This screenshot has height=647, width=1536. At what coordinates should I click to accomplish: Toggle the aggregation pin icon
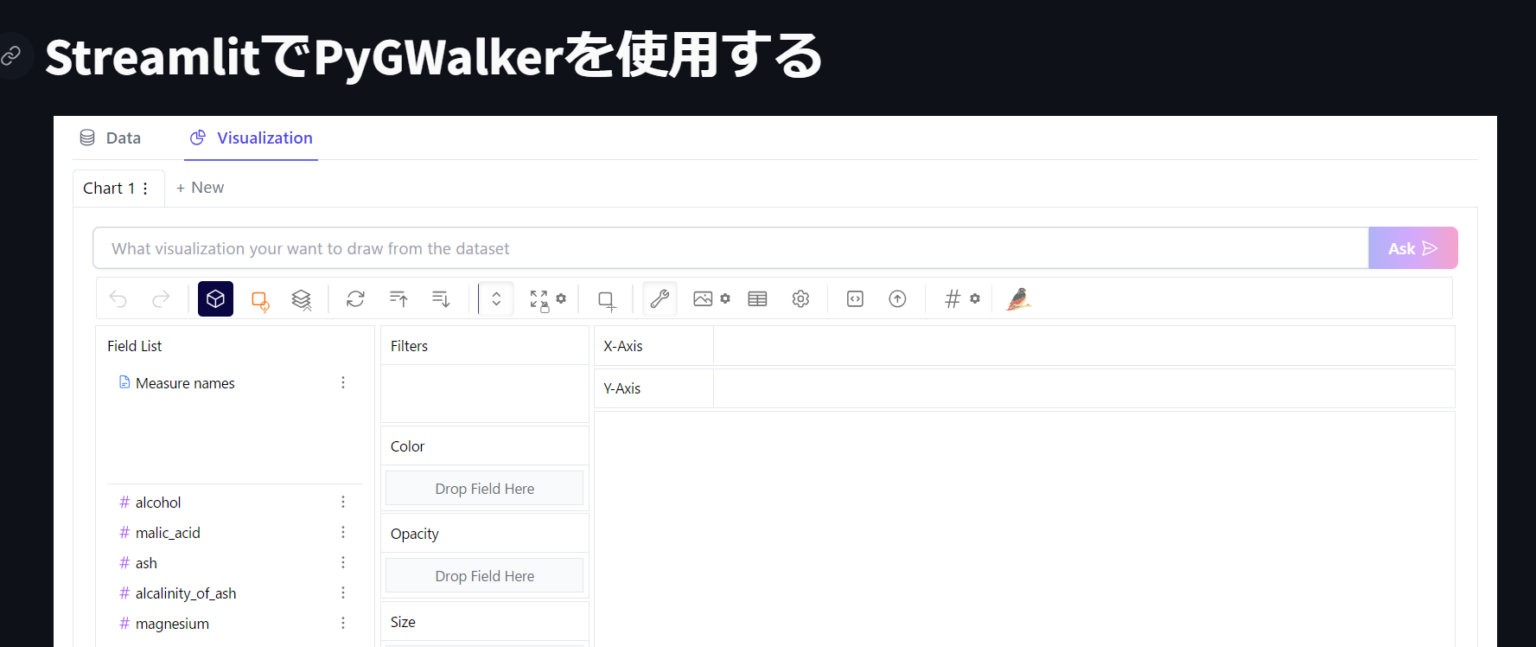click(952, 298)
